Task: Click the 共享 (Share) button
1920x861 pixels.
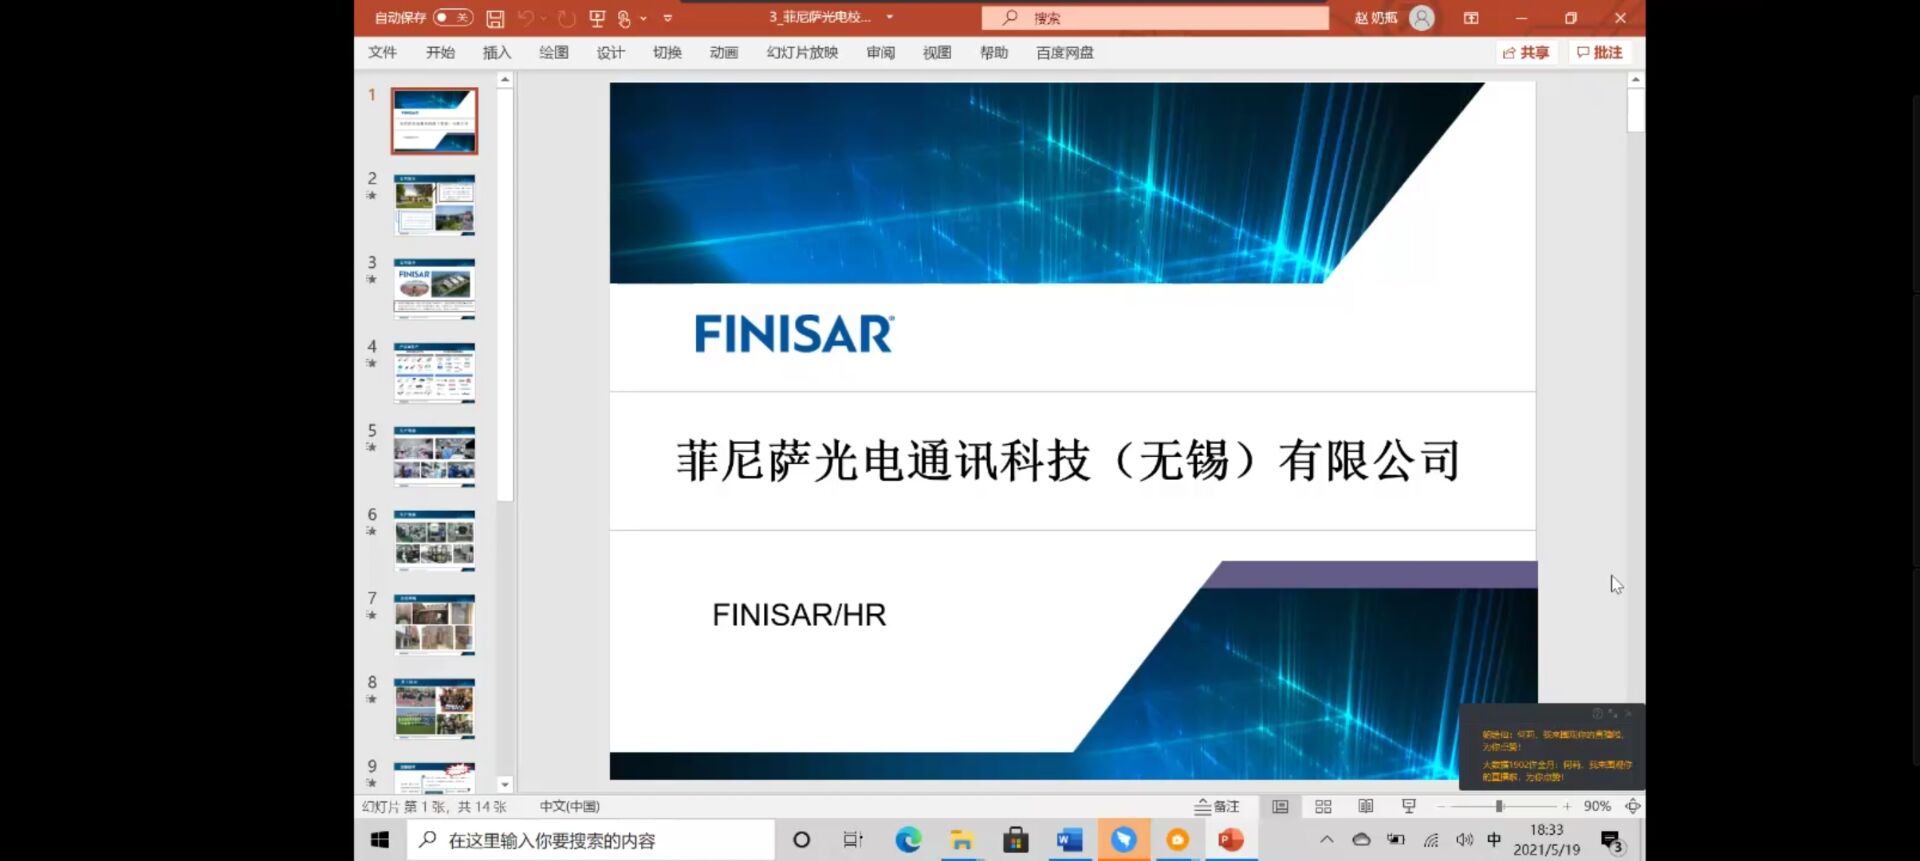Action: (x=1526, y=53)
